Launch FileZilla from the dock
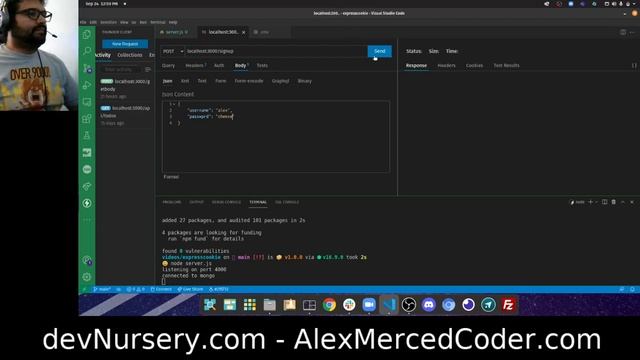This screenshot has height=360, width=640. tap(508, 305)
